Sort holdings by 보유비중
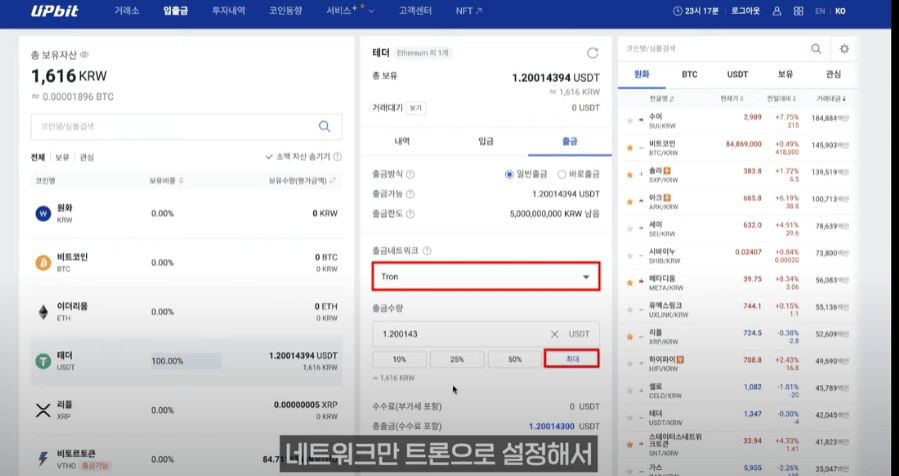The image size is (899, 476). tap(166, 181)
